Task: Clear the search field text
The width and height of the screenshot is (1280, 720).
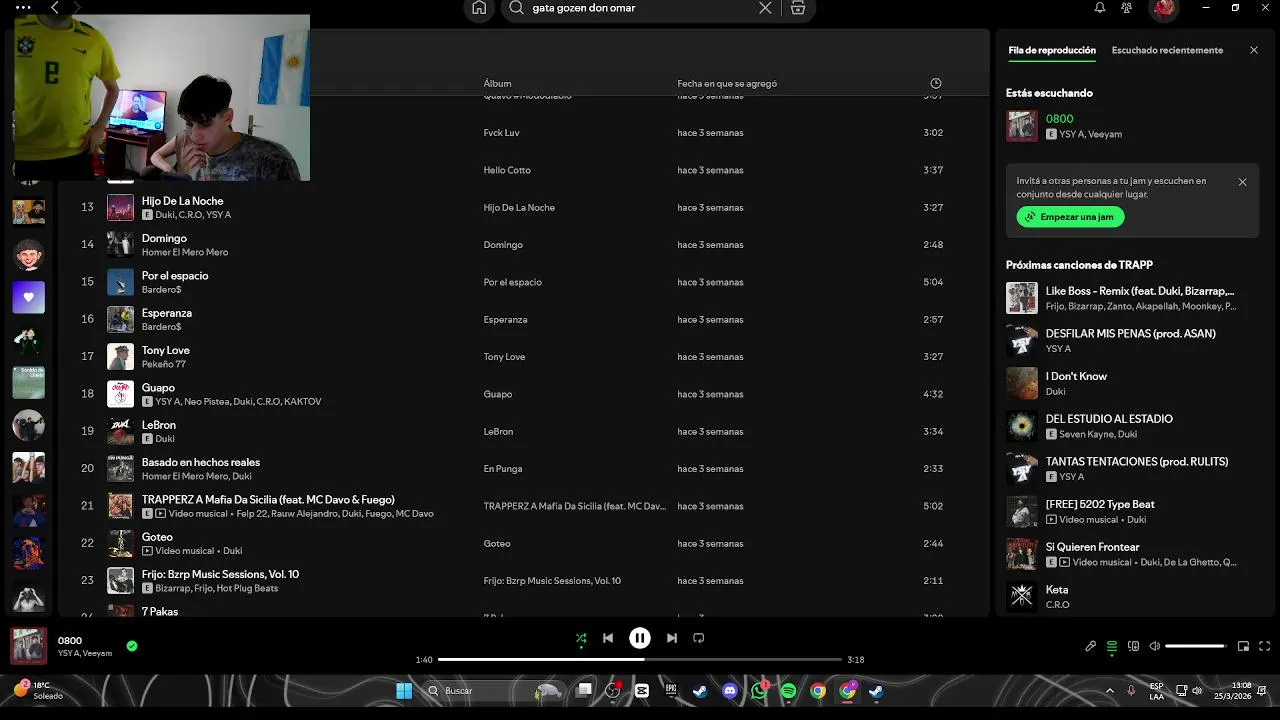Action: click(x=765, y=8)
